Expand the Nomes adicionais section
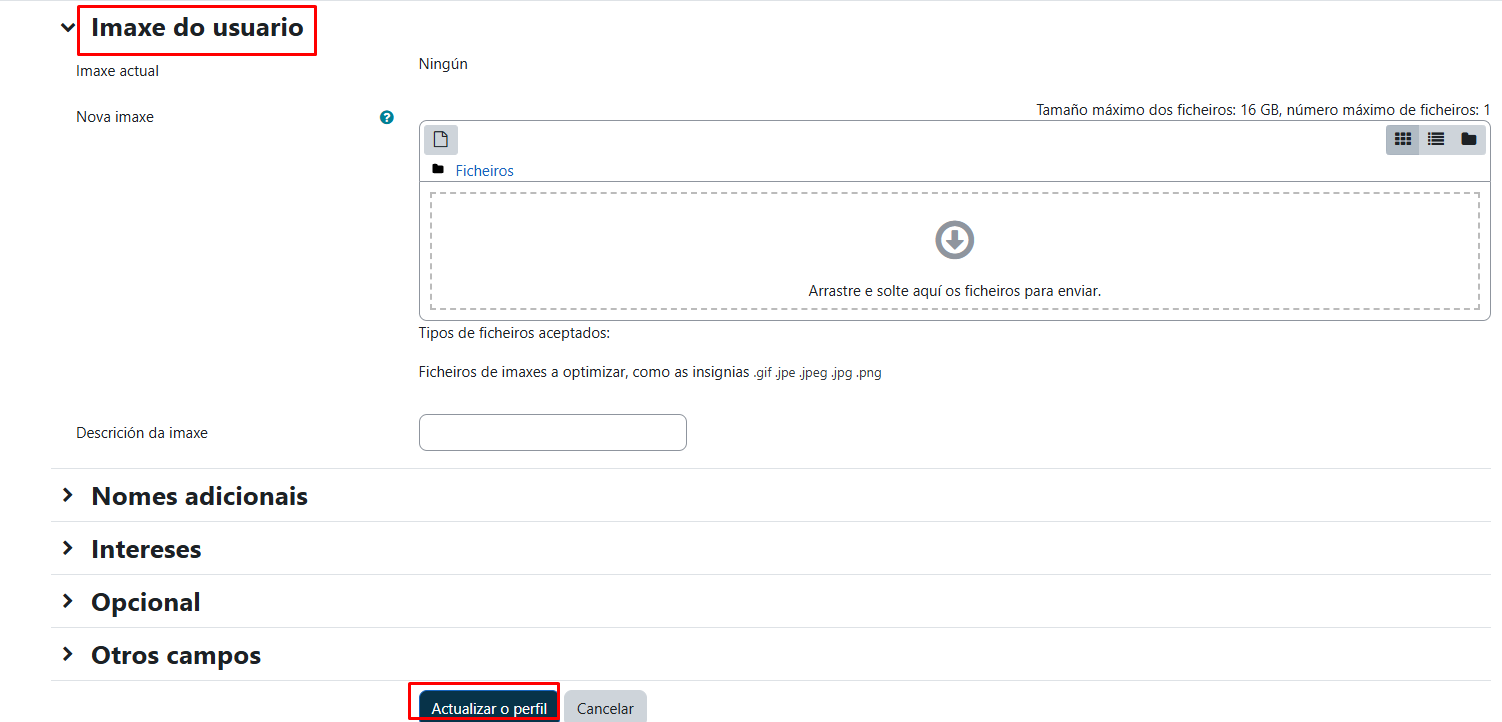Screen dimensions: 1502x722 (68, 495)
